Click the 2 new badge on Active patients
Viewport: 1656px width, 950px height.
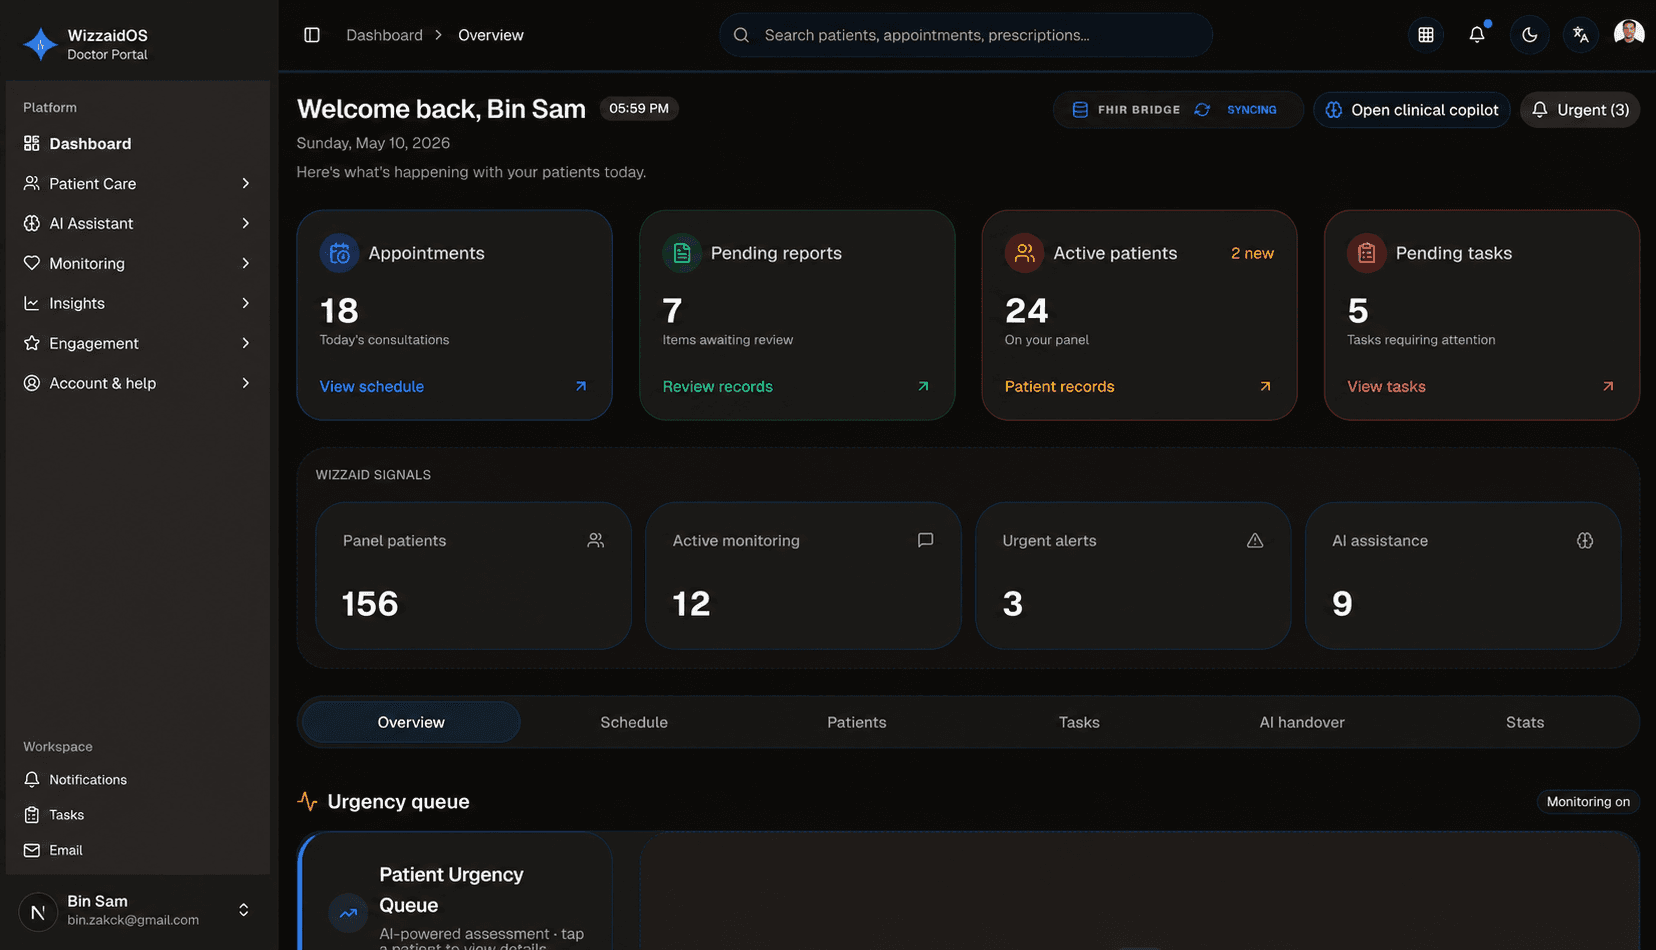coord(1252,253)
